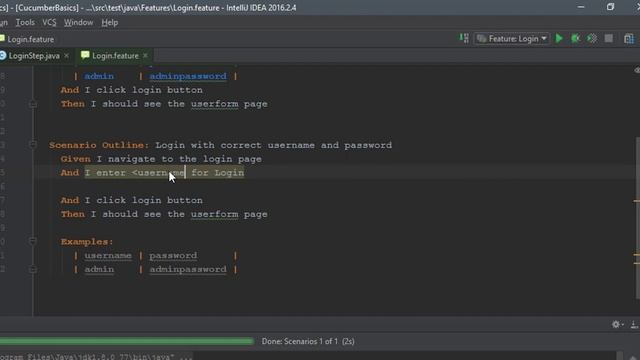Click the editor vertical scrollbar
This screenshot has width=640, height=360.
[x=637, y=218]
